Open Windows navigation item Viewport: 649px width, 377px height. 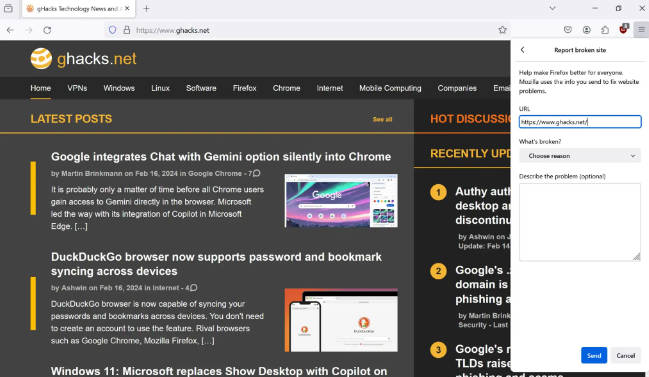(119, 88)
